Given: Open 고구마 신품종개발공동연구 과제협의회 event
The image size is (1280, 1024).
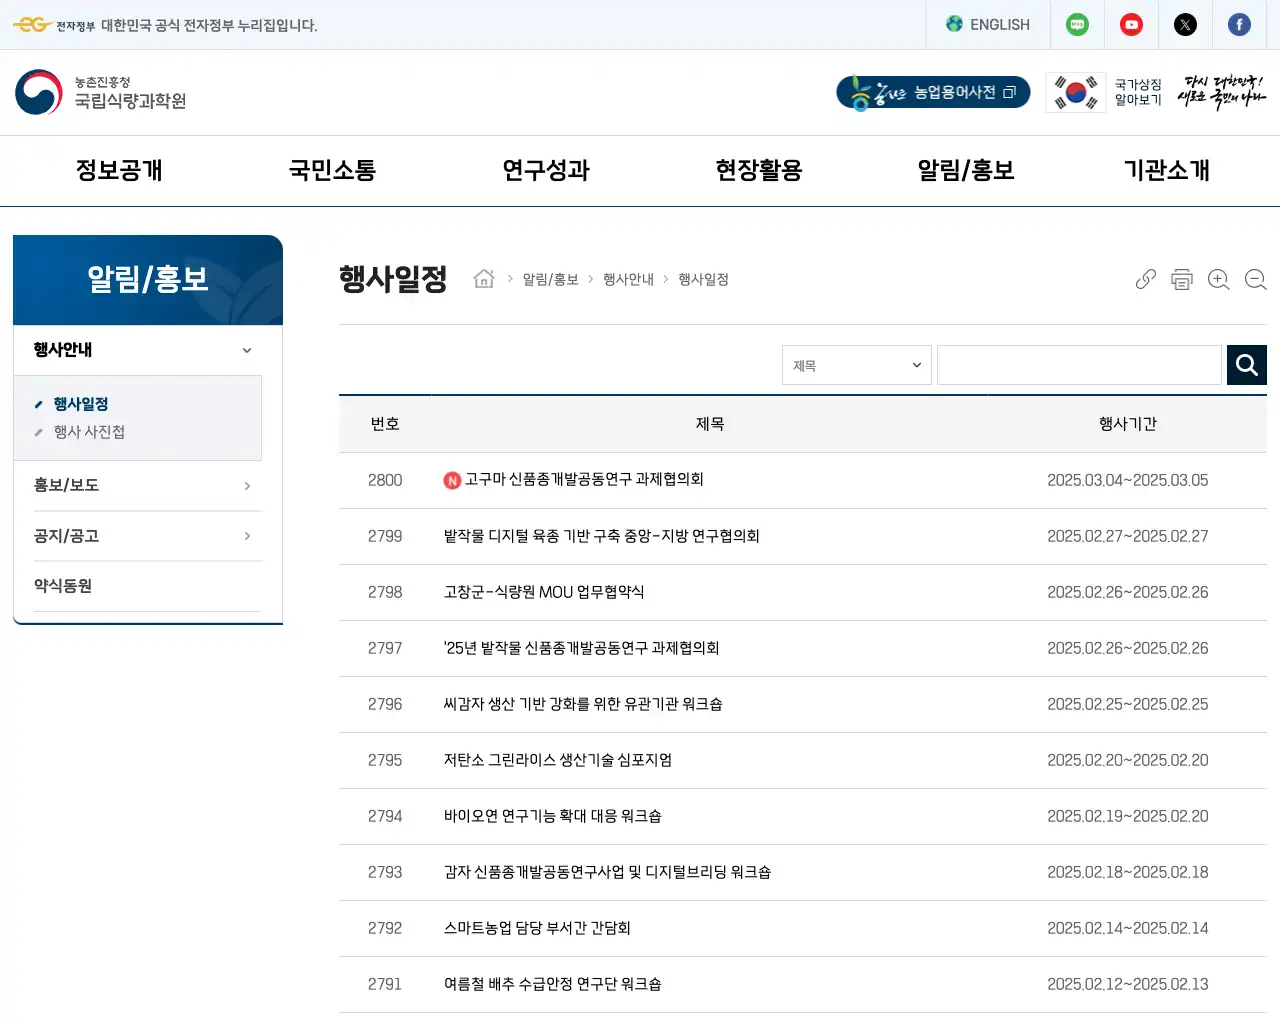Looking at the screenshot, I should [584, 480].
